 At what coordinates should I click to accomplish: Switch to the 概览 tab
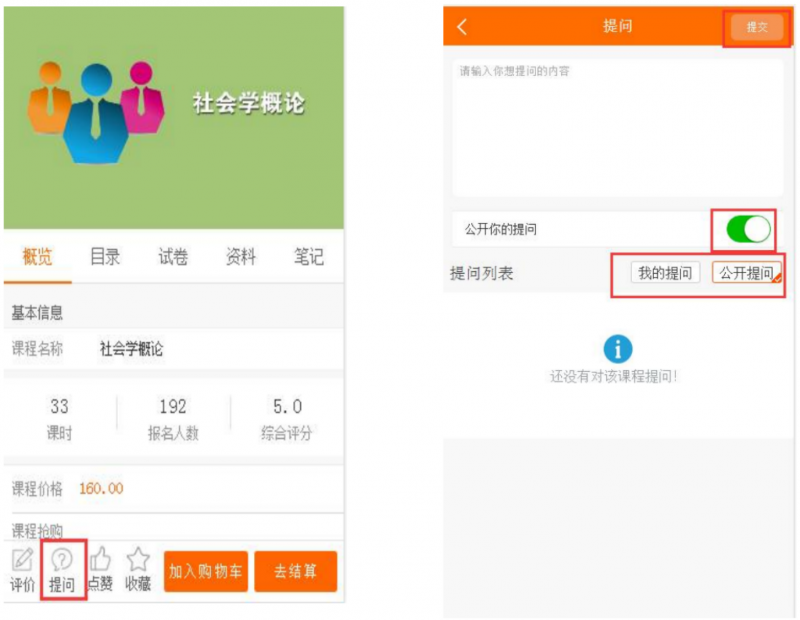(x=37, y=257)
